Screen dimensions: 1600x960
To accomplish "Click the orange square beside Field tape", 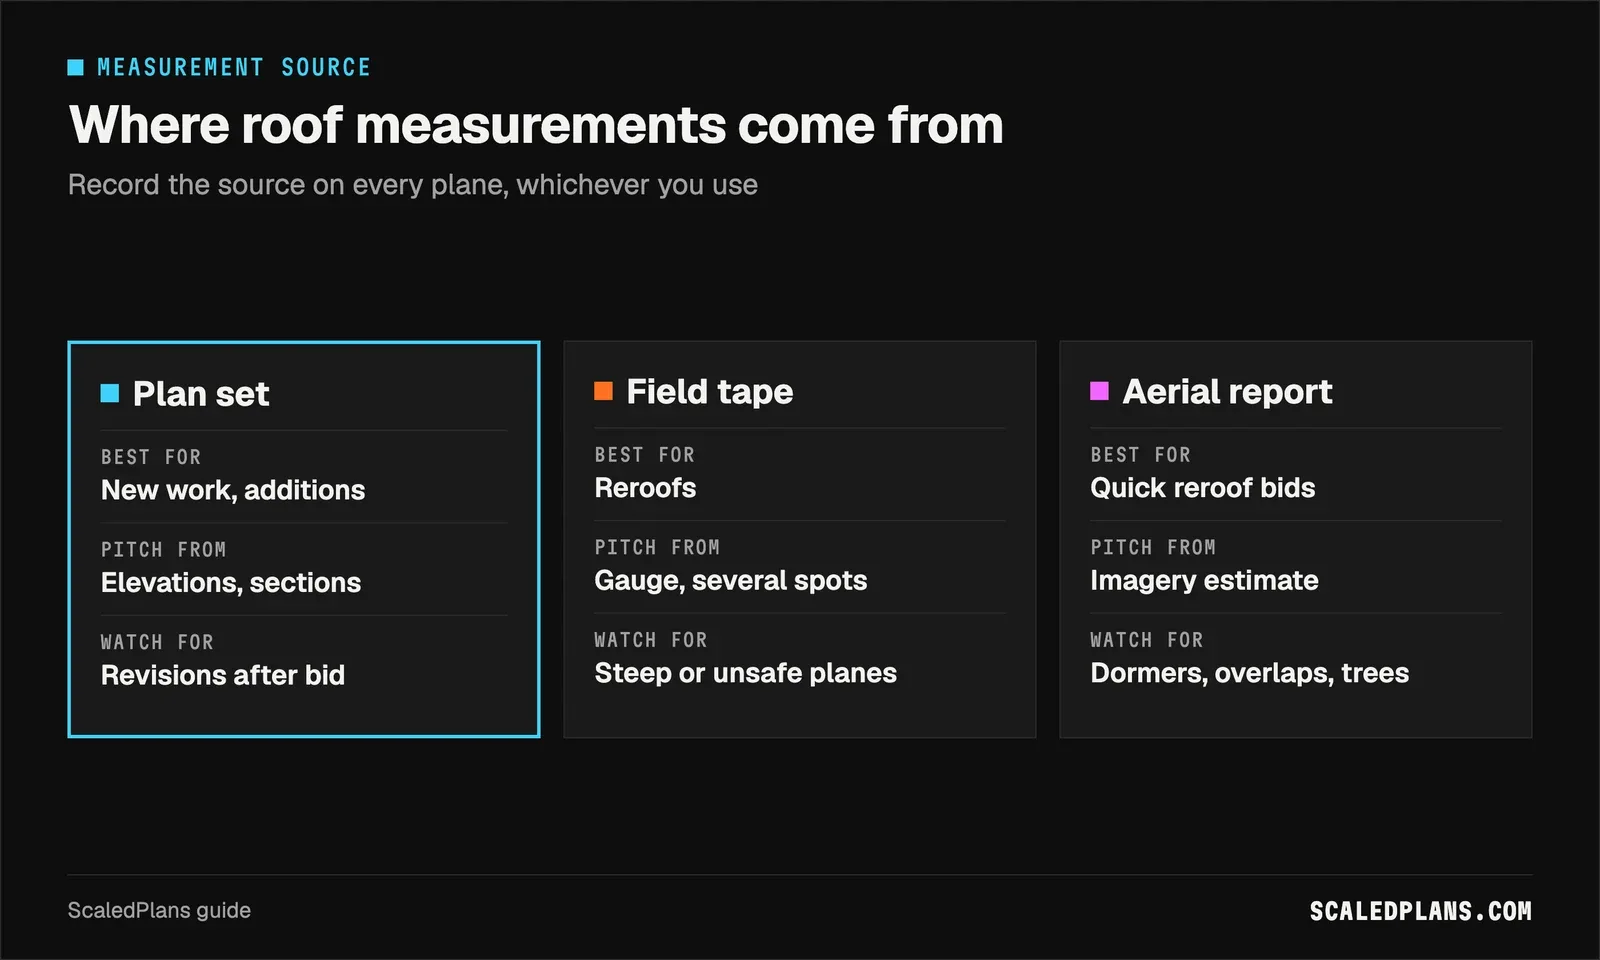I will click(x=603, y=391).
